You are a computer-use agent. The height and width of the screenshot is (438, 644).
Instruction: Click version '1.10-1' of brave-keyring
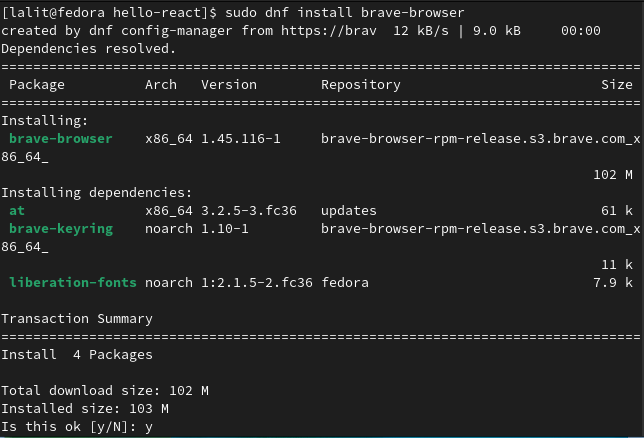point(225,229)
